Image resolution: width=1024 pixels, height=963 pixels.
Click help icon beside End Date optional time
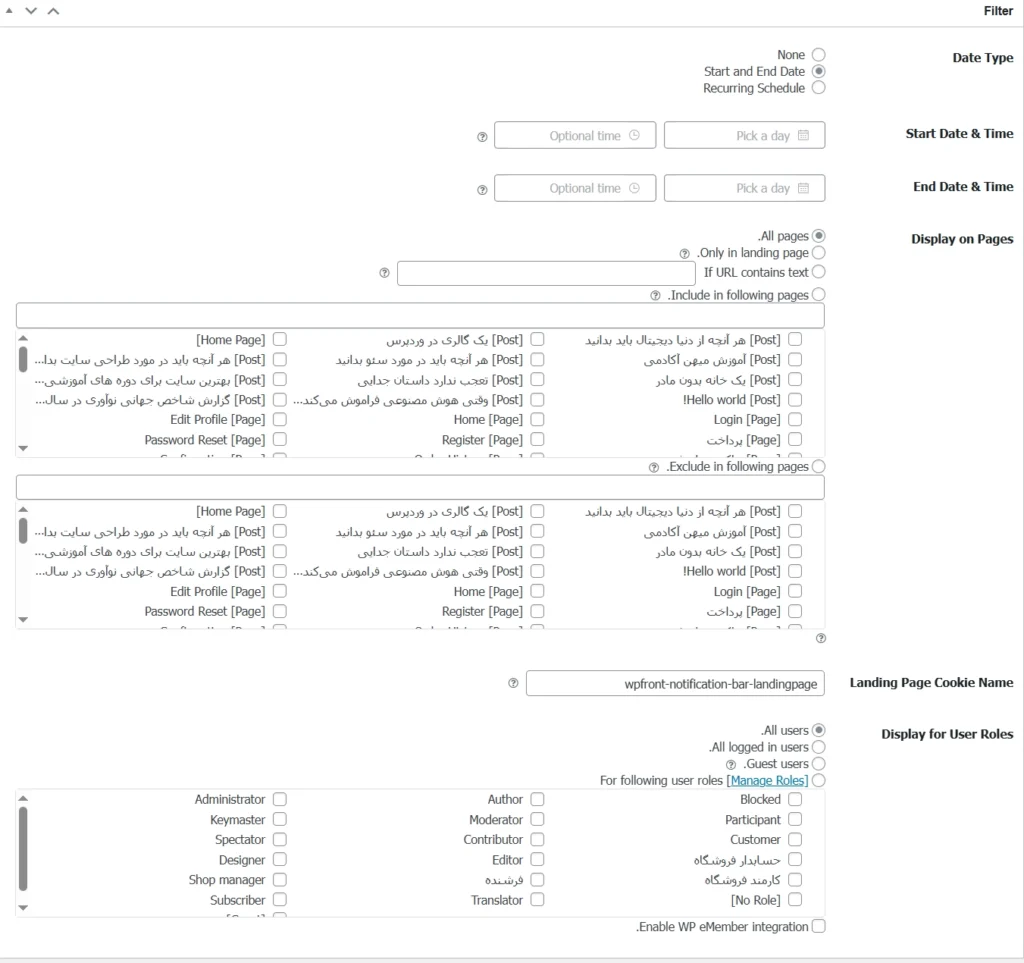point(482,189)
